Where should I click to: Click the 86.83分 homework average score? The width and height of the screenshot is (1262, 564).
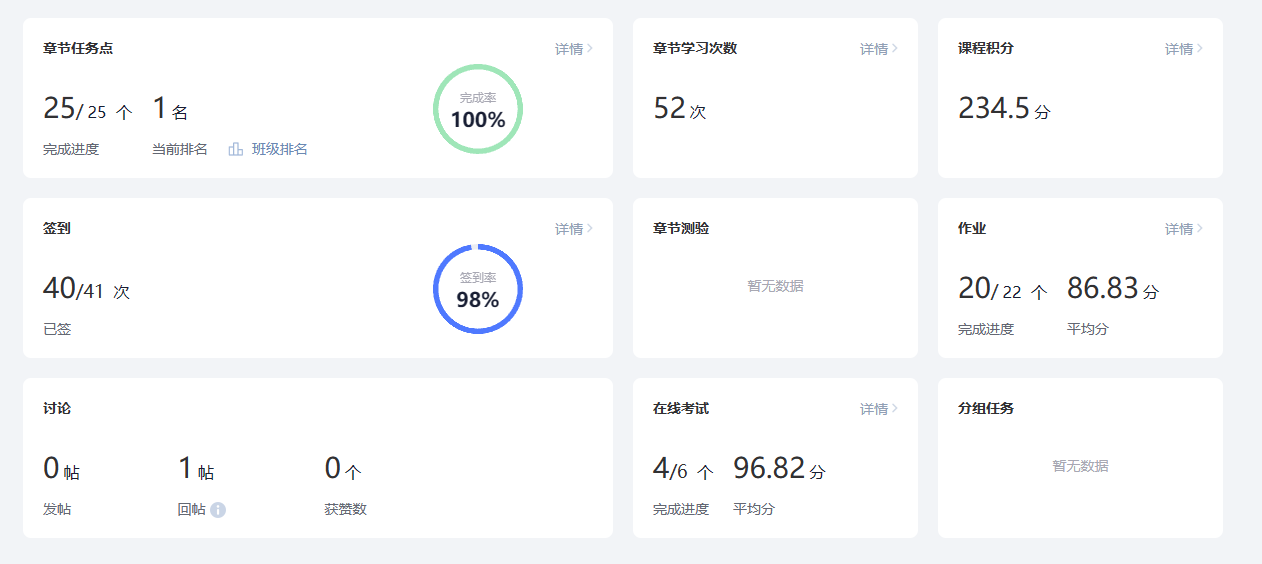pyautogui.click(x=1113, y=289)
